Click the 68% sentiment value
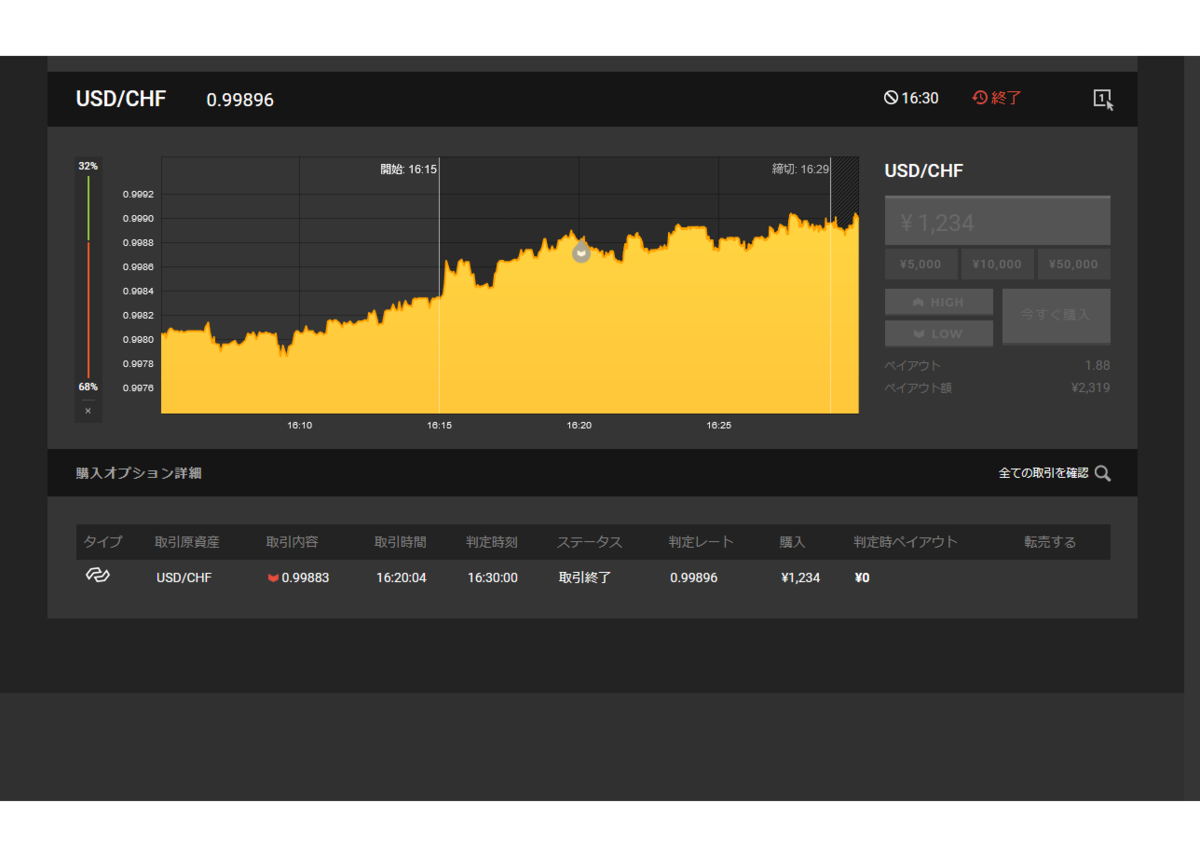The width and height of the screenshot is (1200, 856). 88,387
